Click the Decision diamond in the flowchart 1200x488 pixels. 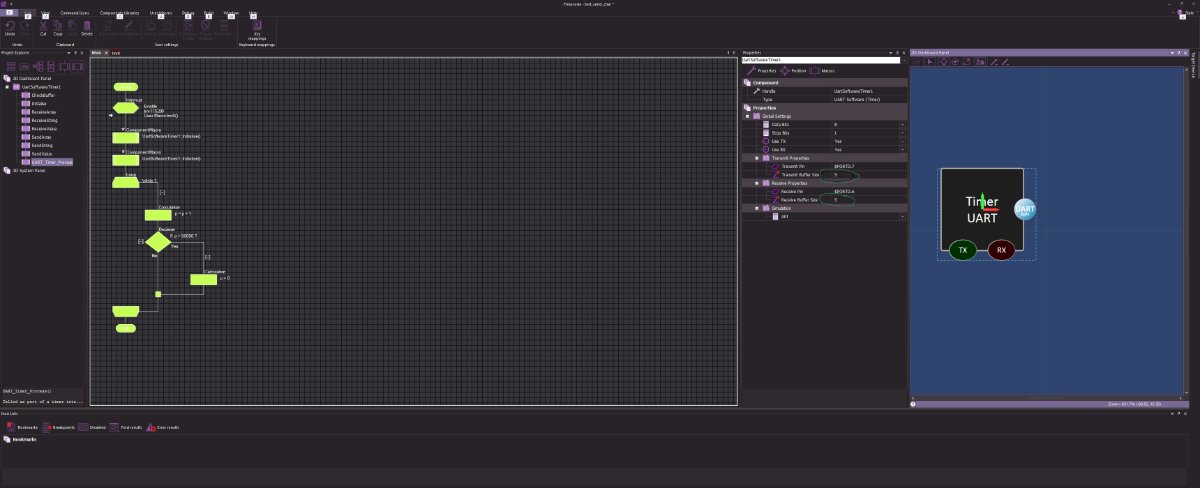158,241
